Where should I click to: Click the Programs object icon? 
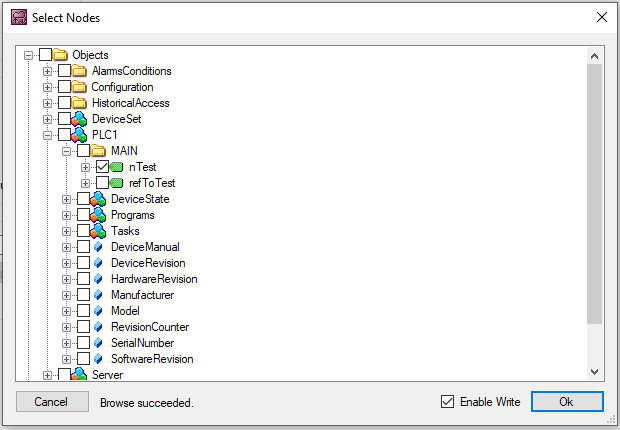point(99,215)
